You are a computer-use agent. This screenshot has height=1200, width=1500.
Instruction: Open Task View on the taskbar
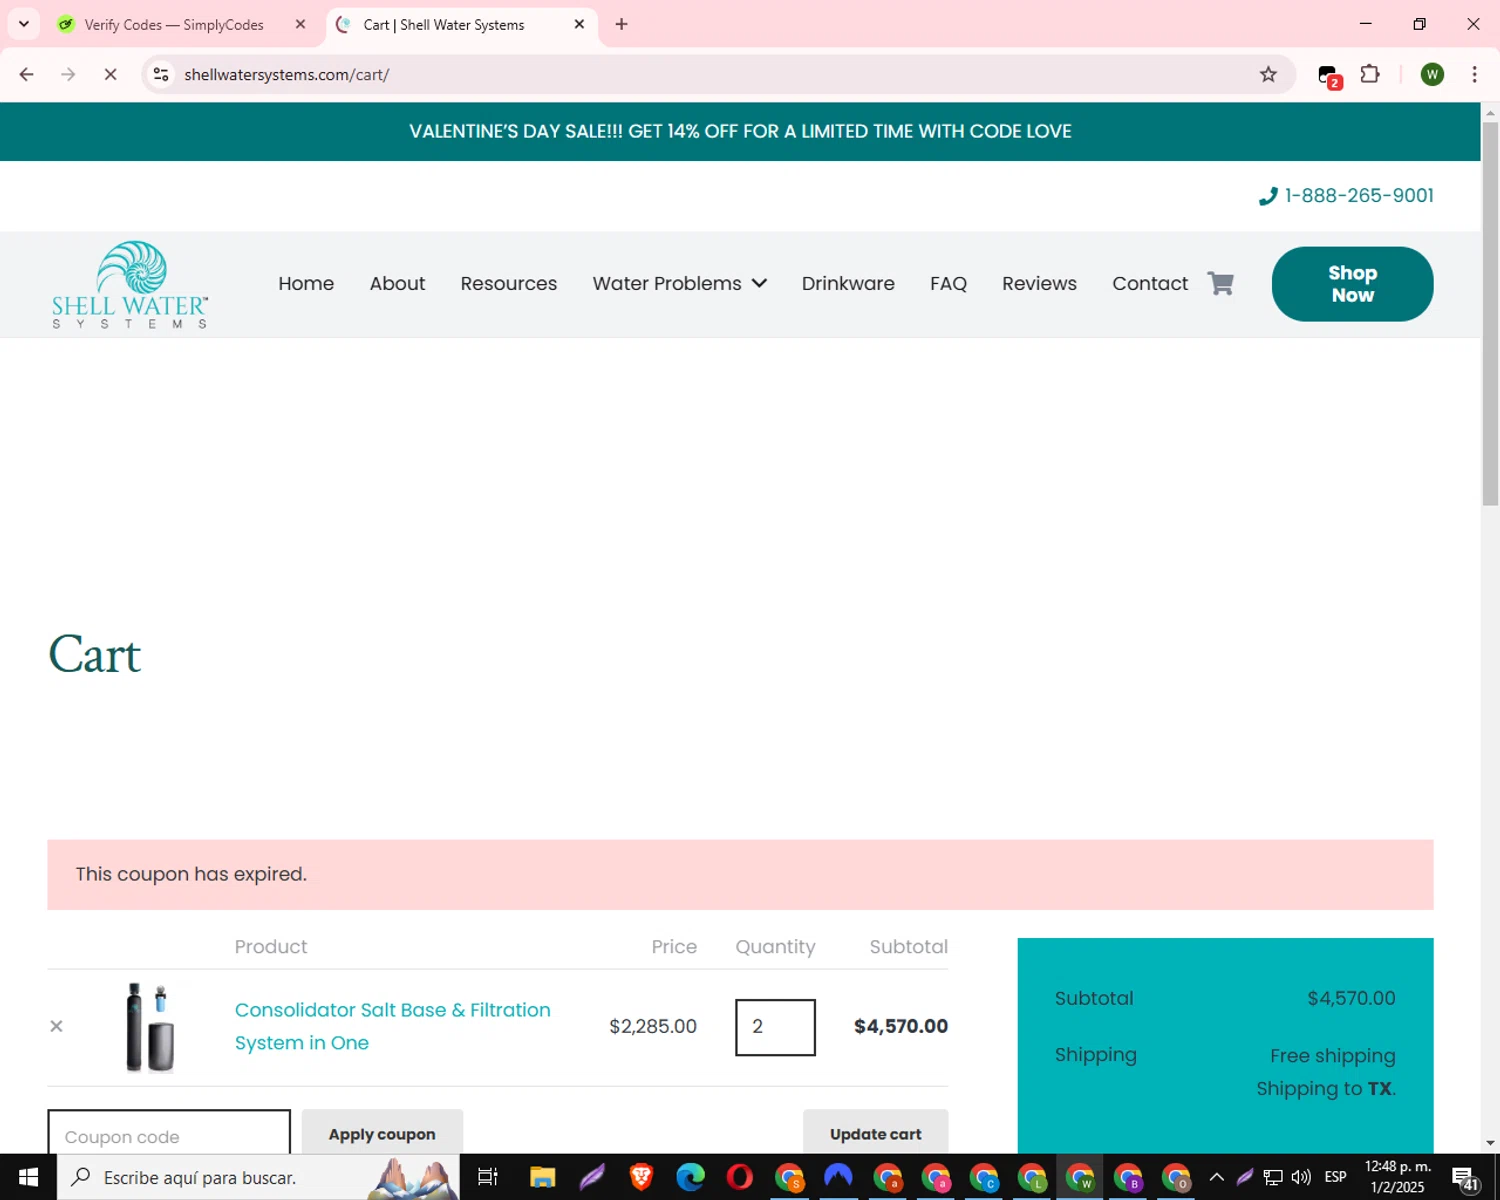click(487, 1177)
